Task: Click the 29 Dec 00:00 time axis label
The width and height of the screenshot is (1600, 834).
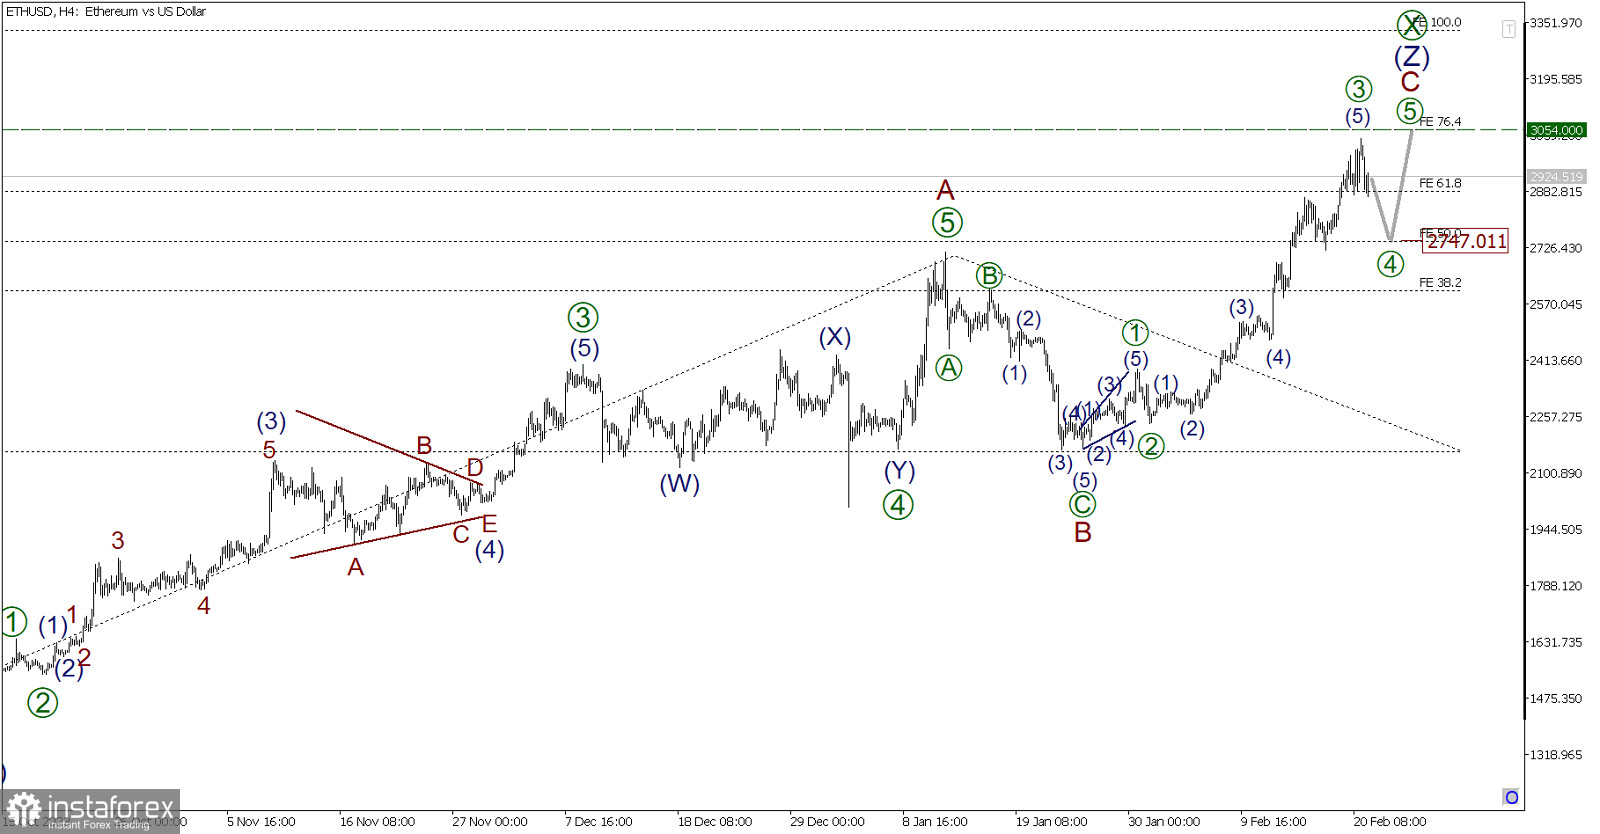Action: (828, 822)
